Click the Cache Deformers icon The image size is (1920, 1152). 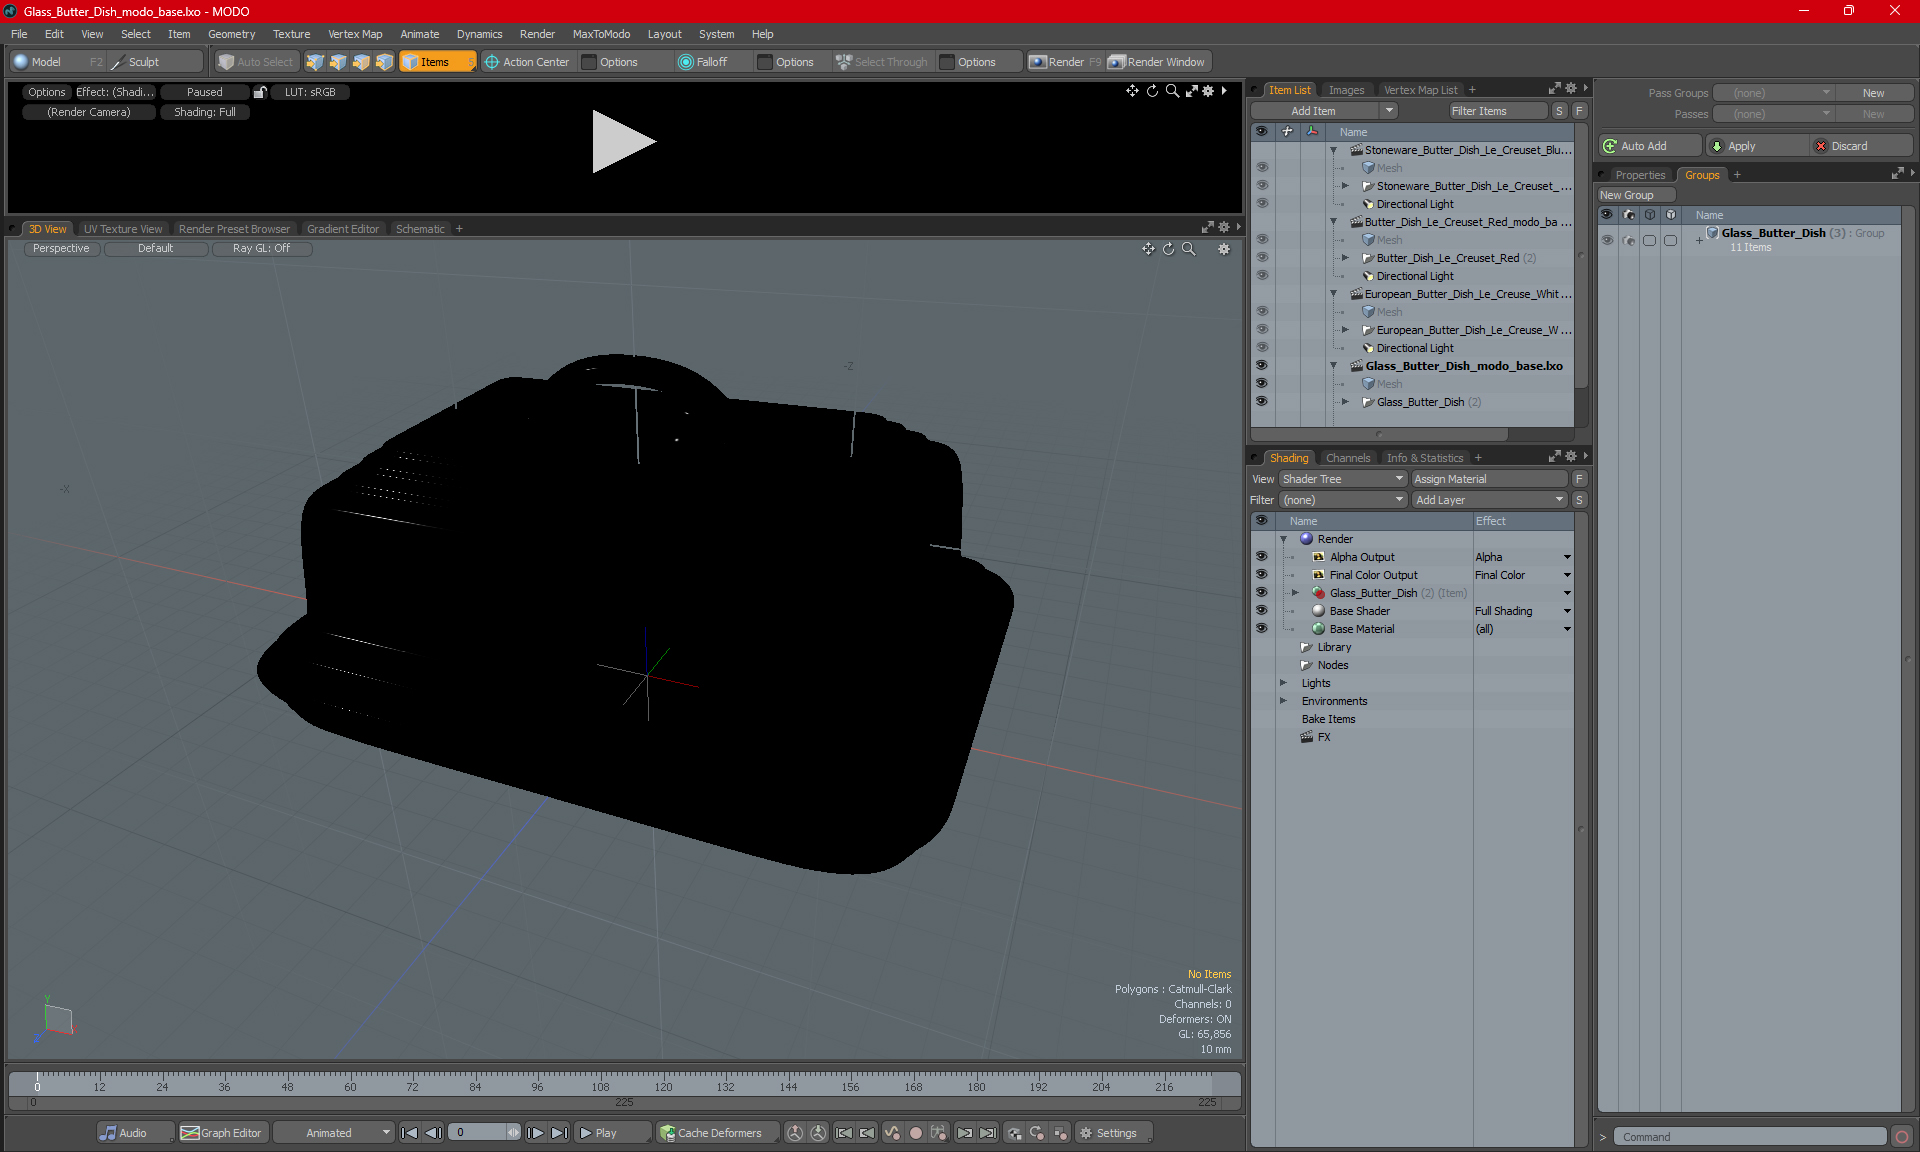[668, 1133]
